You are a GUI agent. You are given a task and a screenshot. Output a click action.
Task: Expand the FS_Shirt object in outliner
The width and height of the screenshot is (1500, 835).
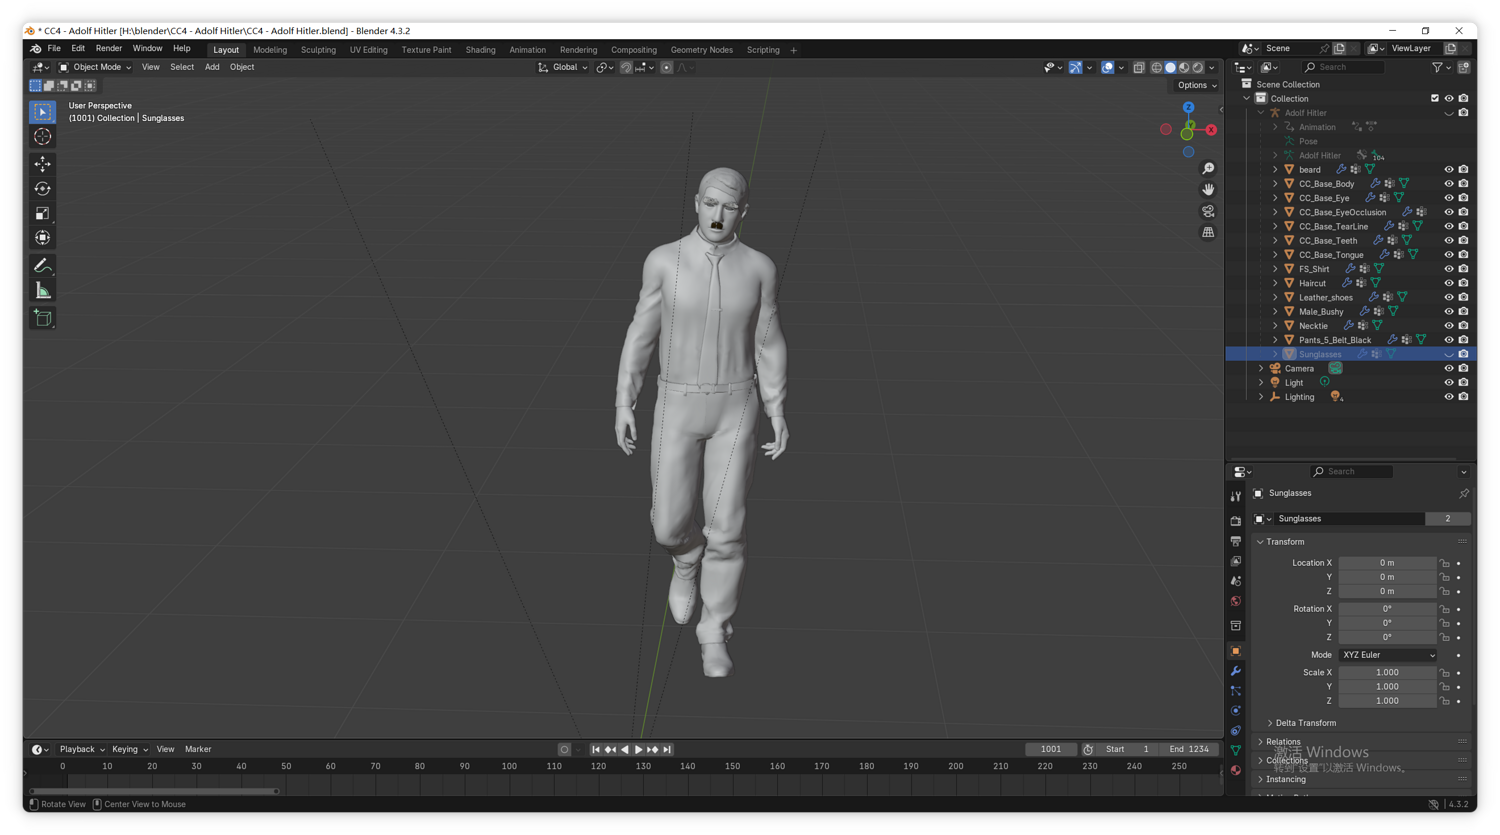click(x=1275, y=269)
